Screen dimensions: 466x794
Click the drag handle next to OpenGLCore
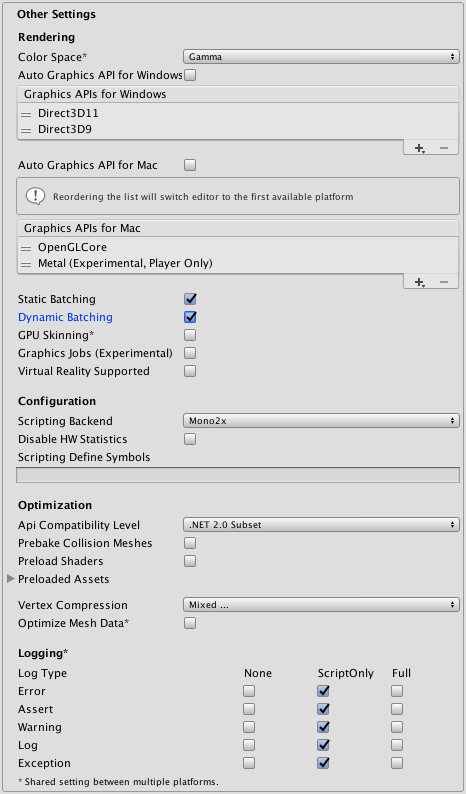[x=26, y=249]
